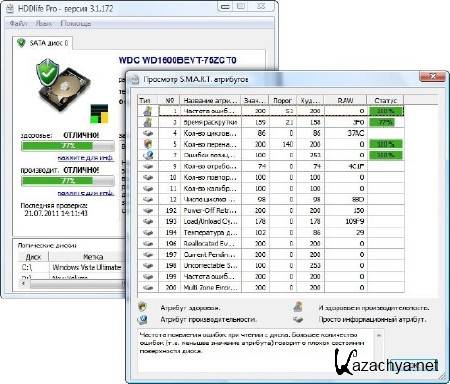Sort by the № column header
Image resolution: width=450 pixels, height=384 pixels.
[169, 100]
